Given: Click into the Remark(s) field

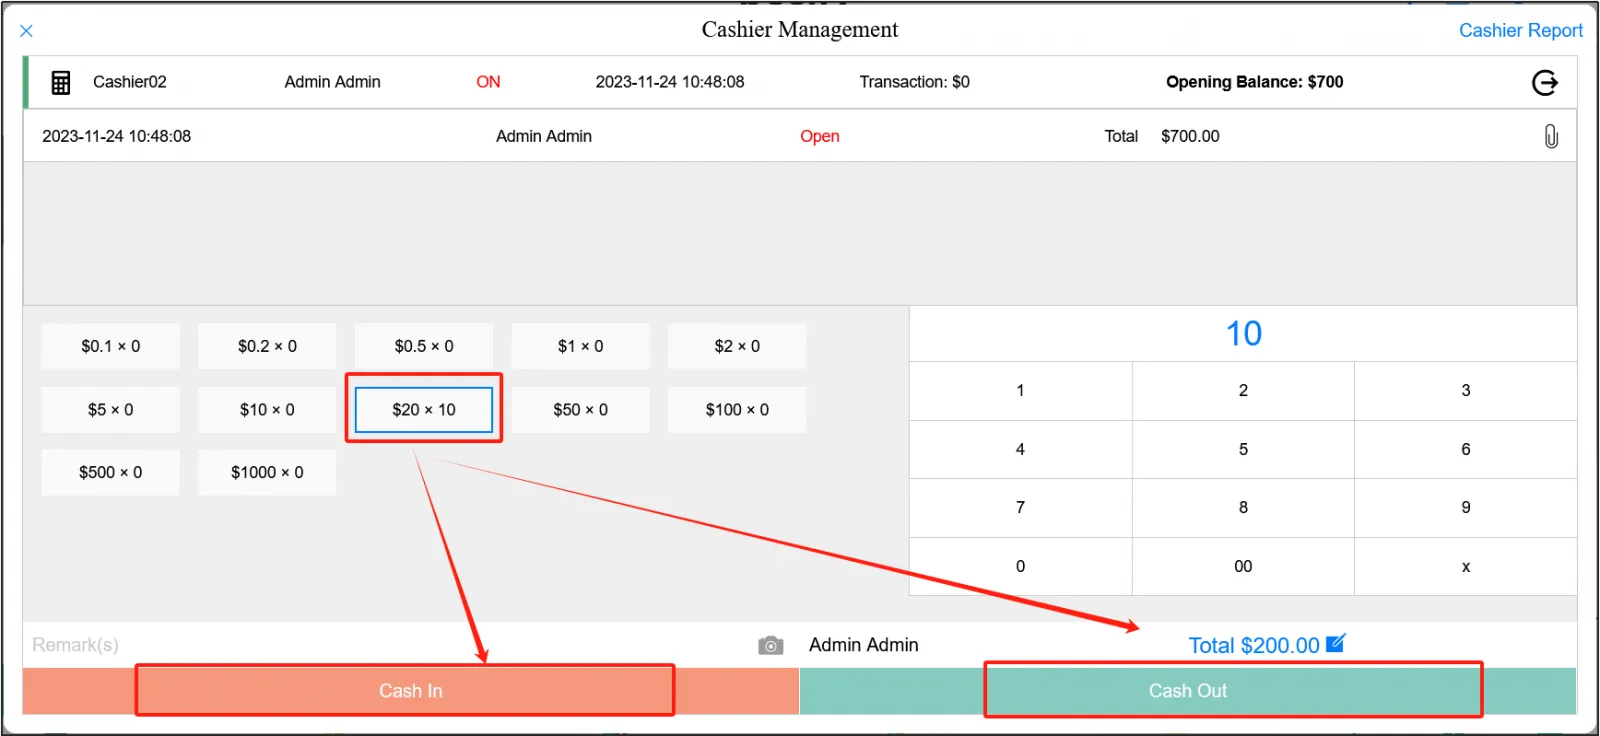Looking at the screenshot, I should coord(380,645).
